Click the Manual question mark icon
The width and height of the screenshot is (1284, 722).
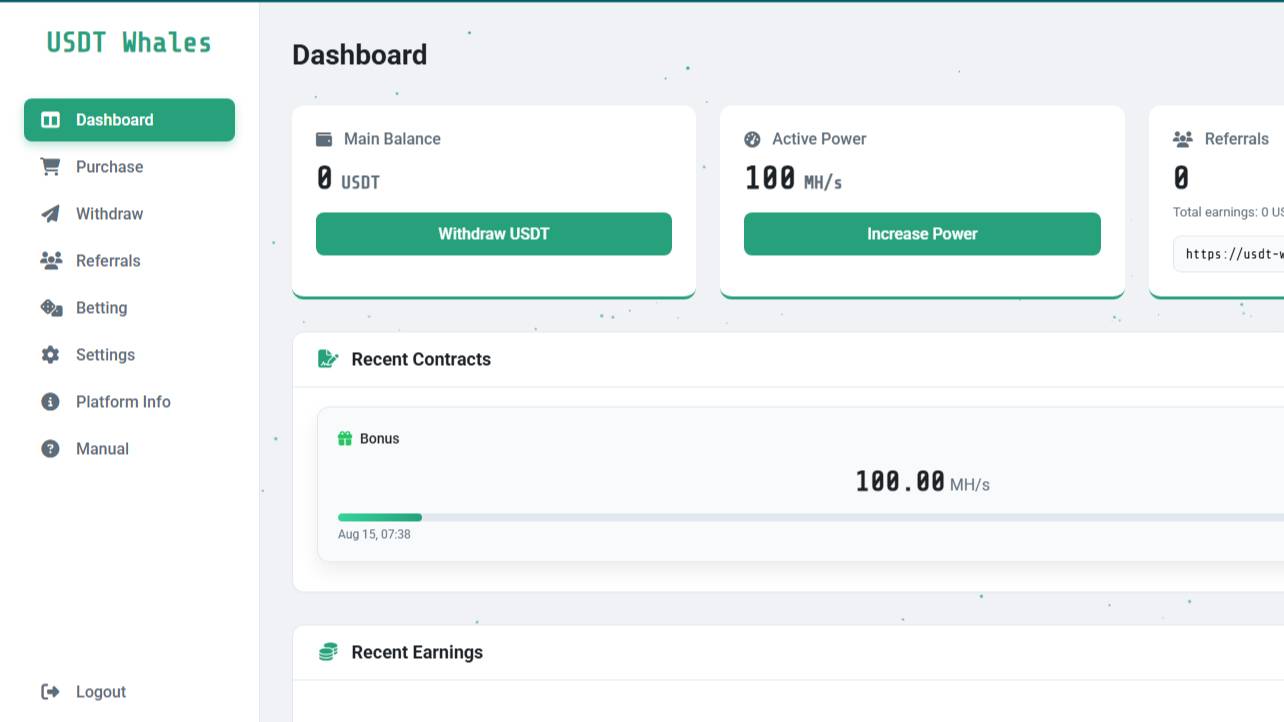click(x=50, y=449)
